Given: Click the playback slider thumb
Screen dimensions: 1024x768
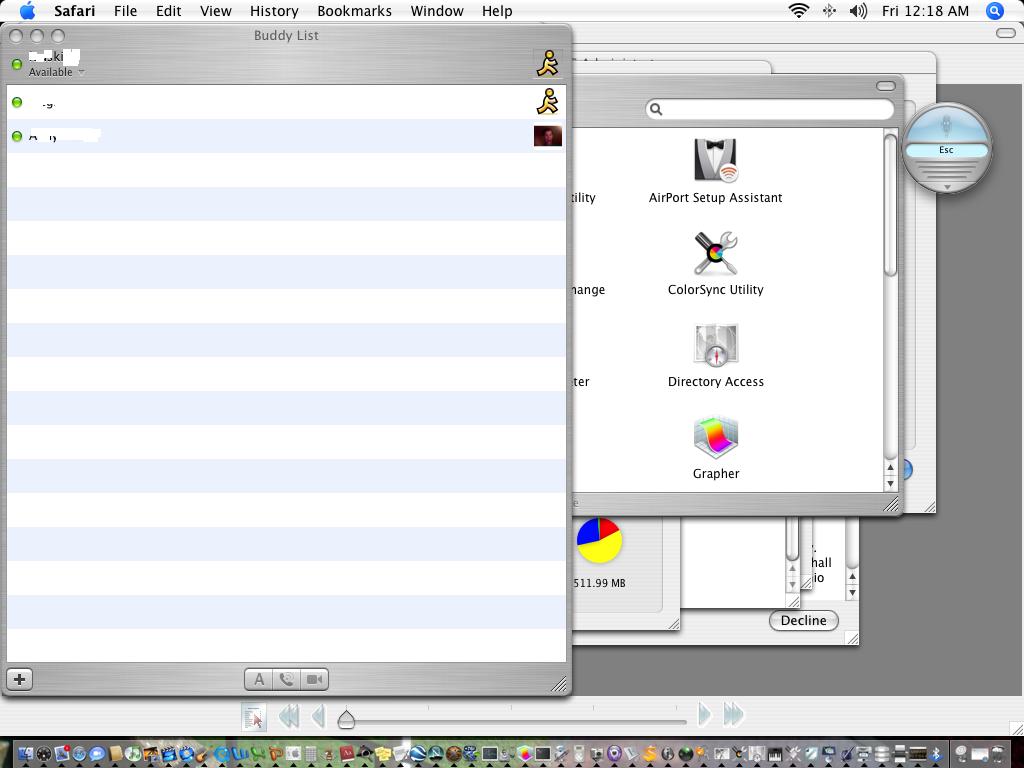Looking at the screenshot, I should pos(346,720).
